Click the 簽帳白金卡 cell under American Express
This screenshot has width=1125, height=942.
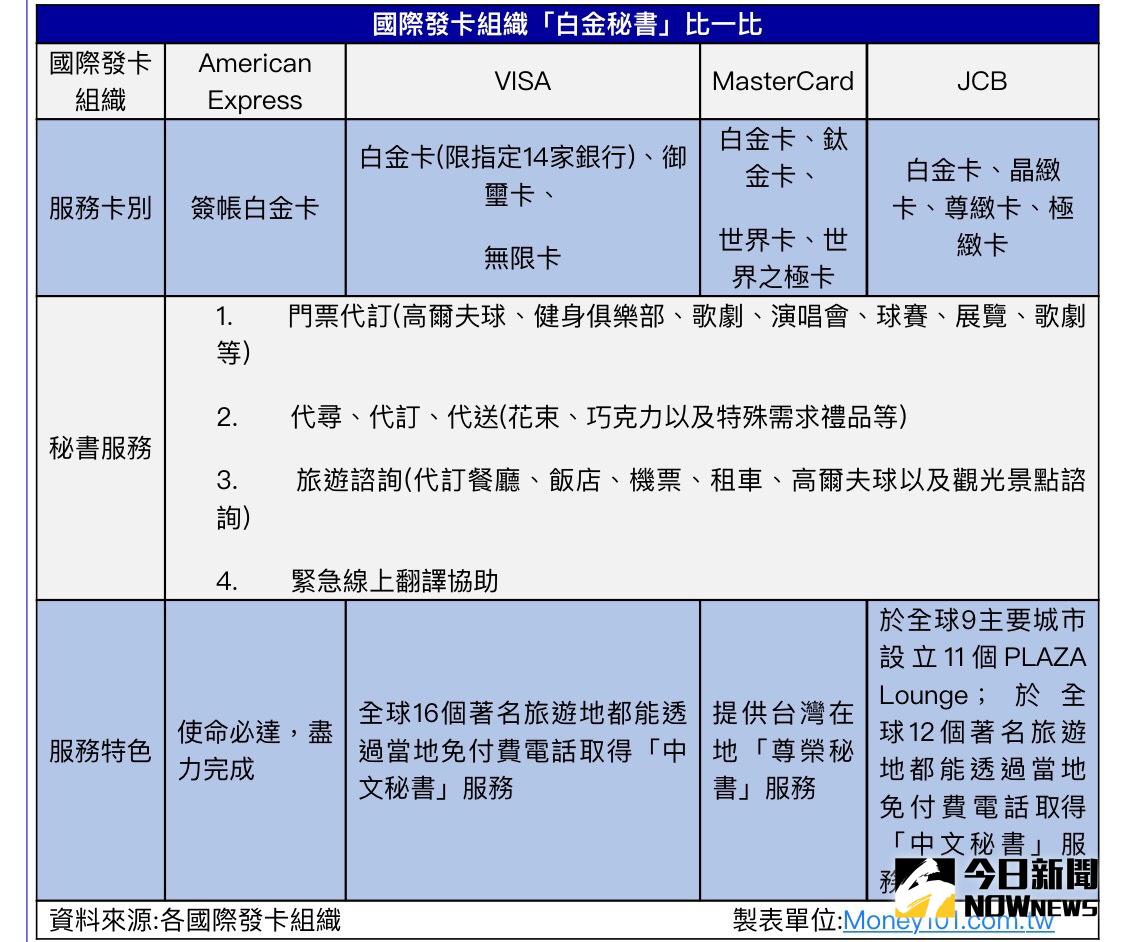click(x=256, y=203)
